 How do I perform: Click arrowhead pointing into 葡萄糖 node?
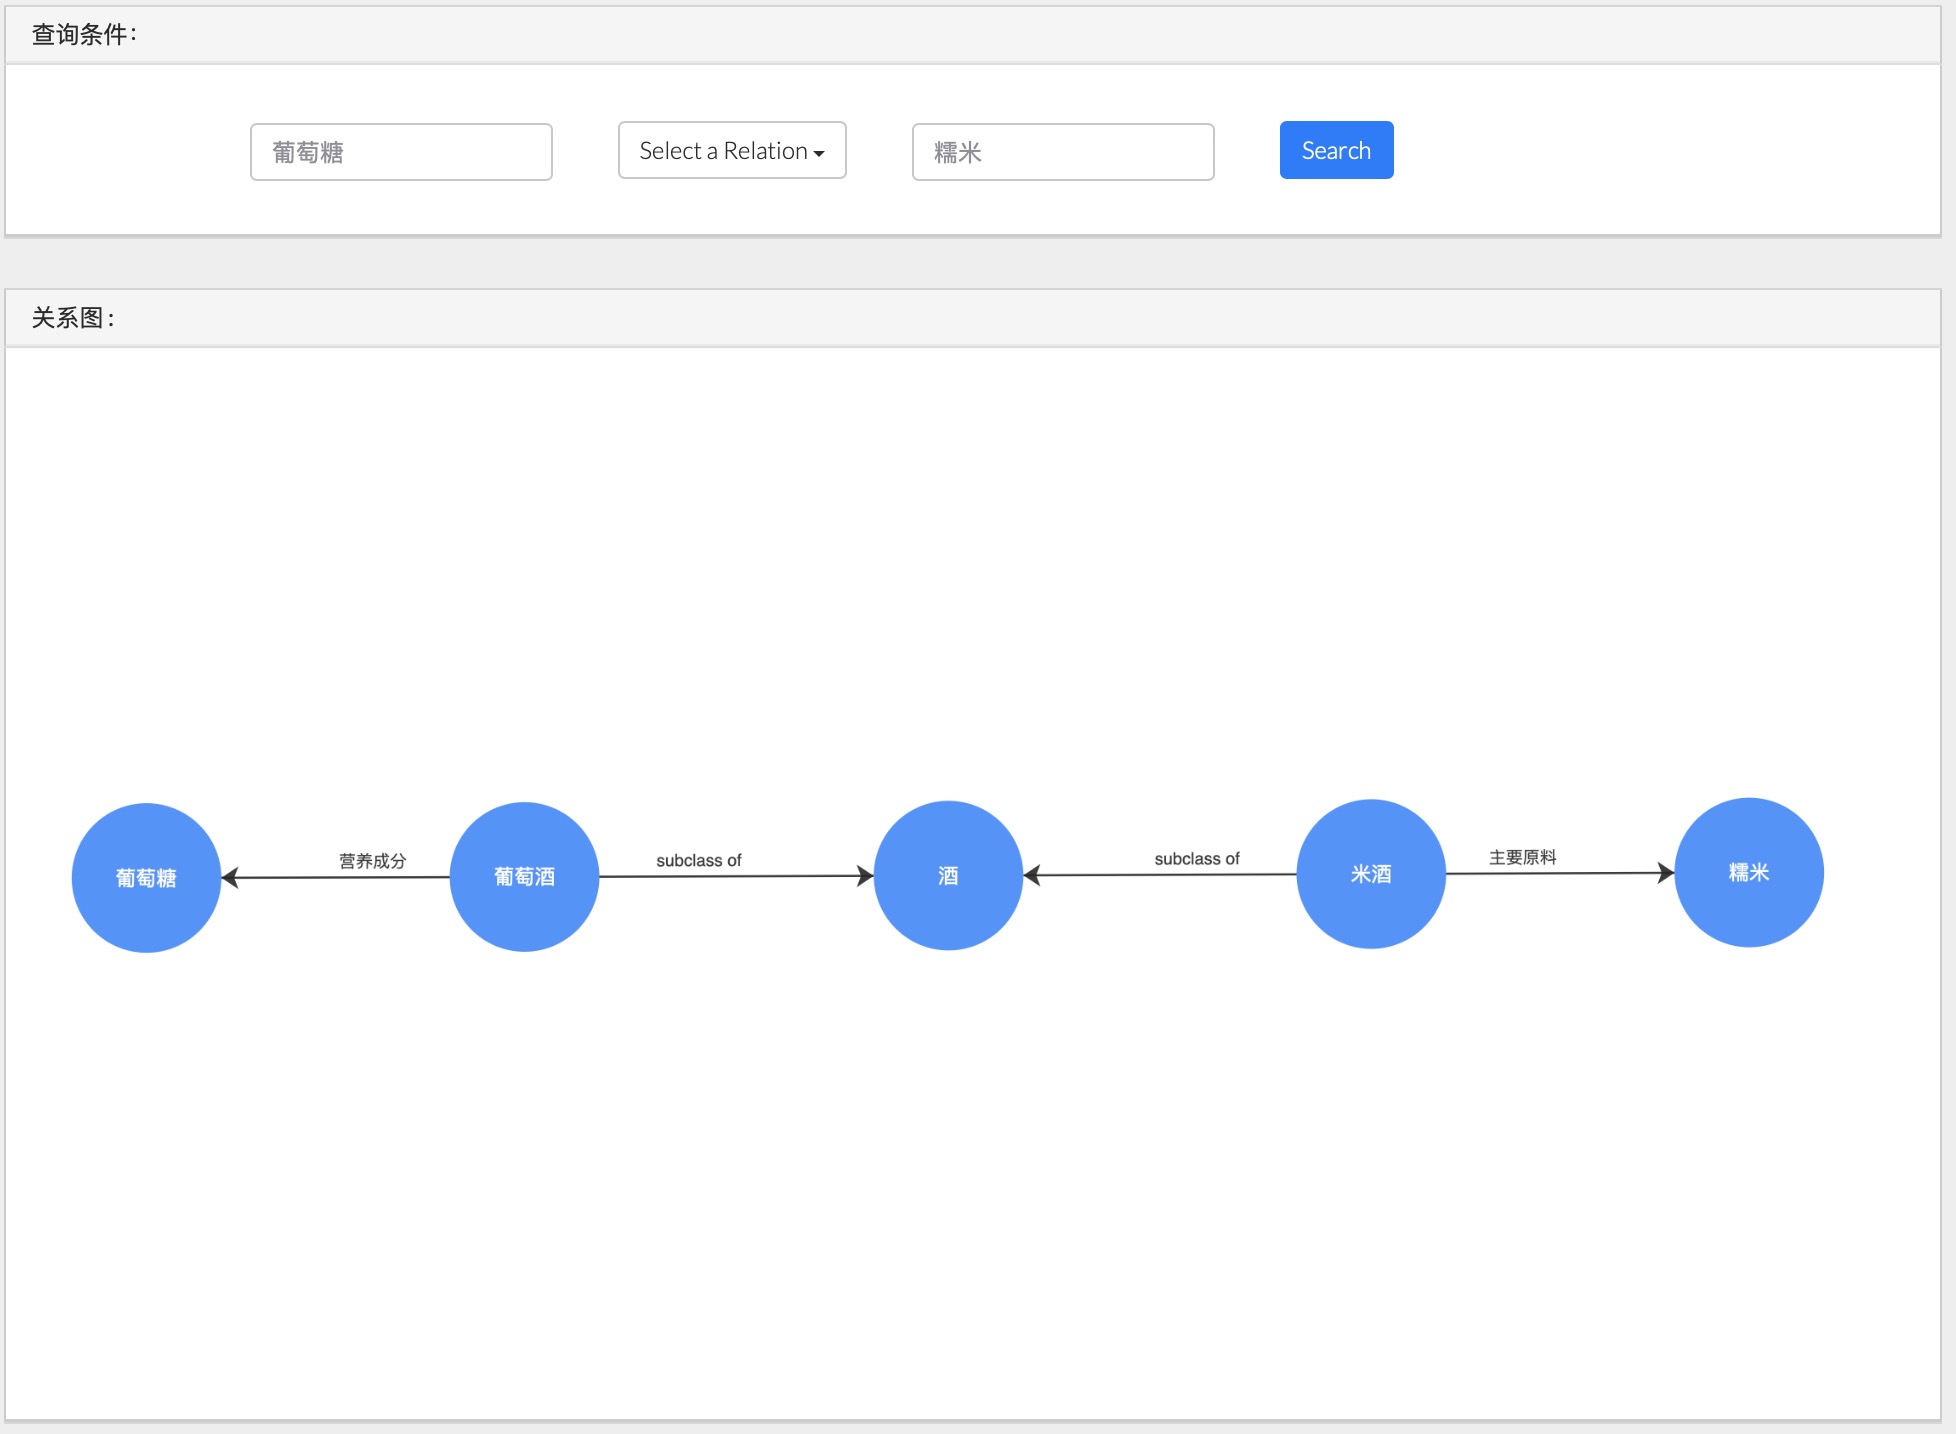230,877
